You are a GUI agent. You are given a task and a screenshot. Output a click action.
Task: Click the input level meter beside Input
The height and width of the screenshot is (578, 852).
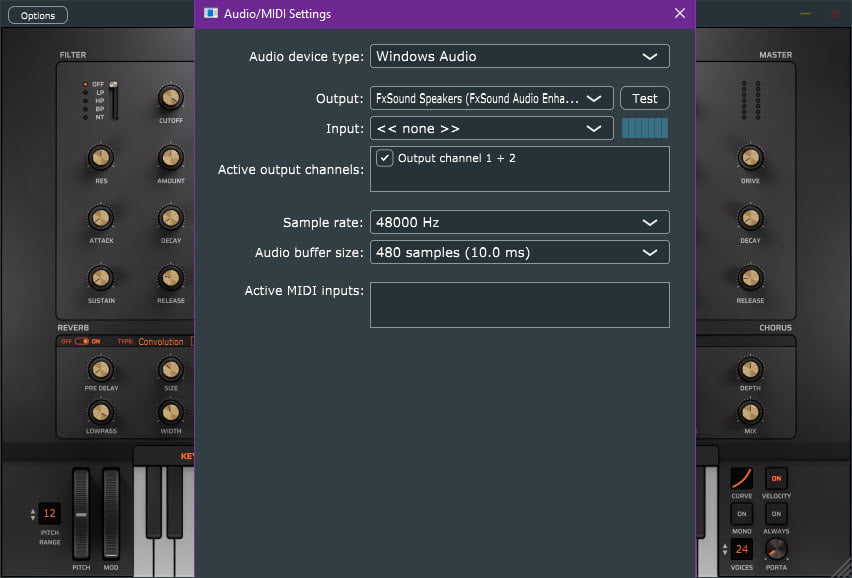(x=645, y=128)
